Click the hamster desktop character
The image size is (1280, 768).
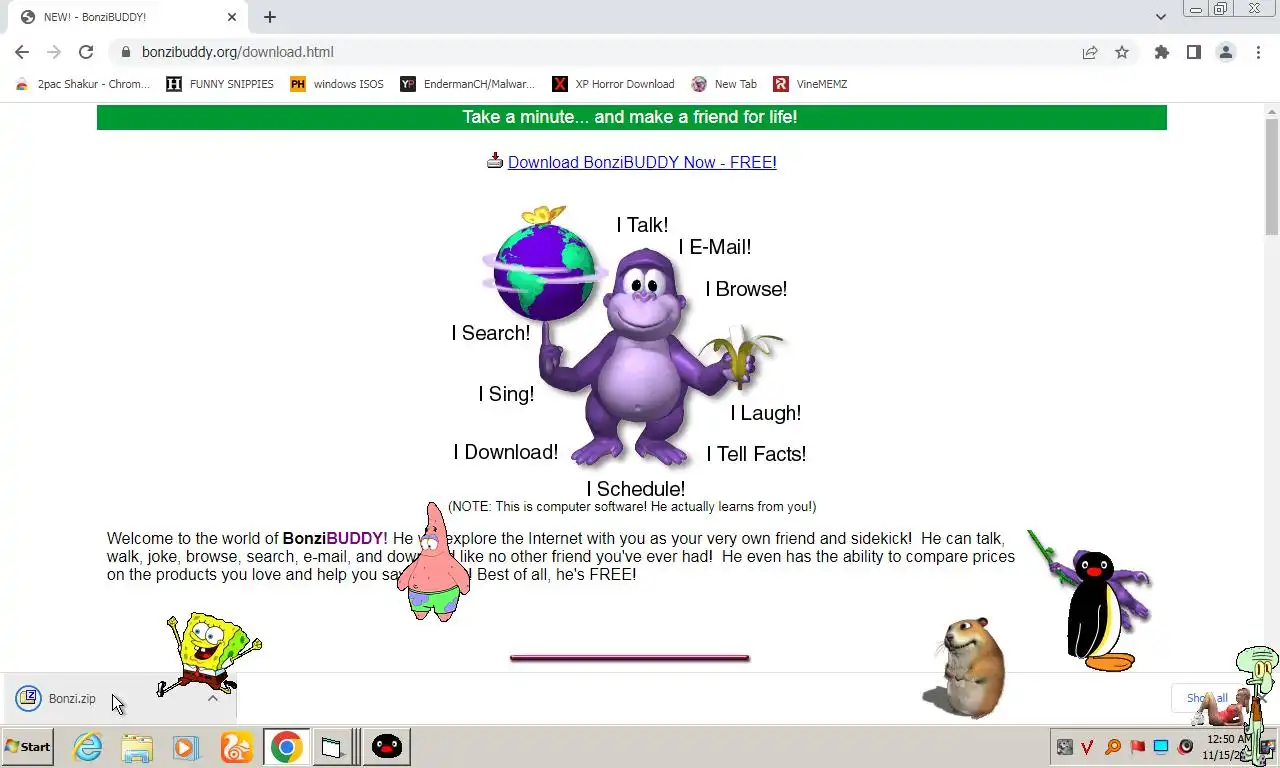point(963,667)
